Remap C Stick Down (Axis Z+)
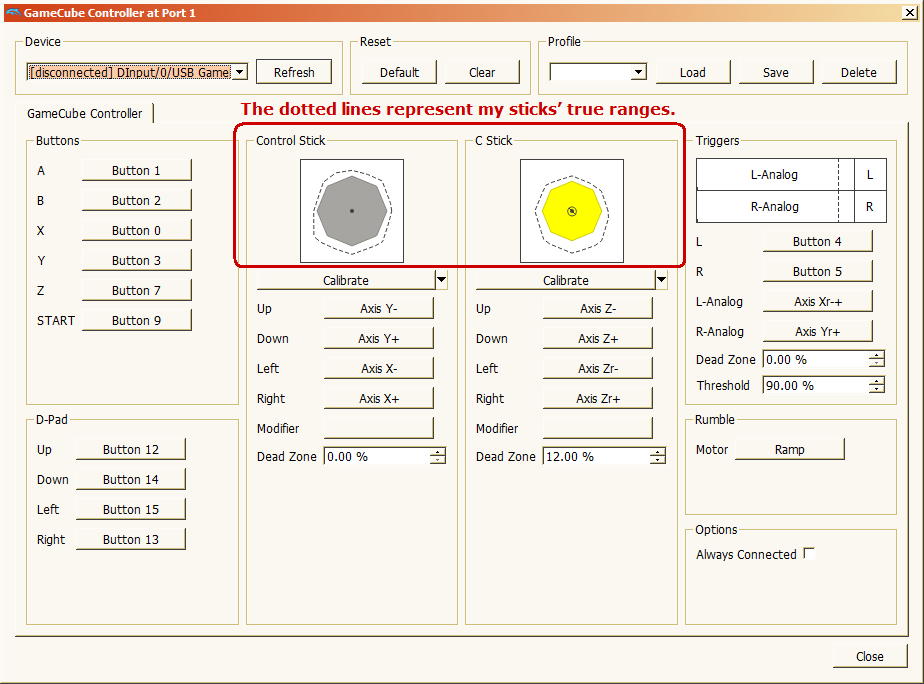The height and width of the screenshot is (684, 924). point(598,338)
